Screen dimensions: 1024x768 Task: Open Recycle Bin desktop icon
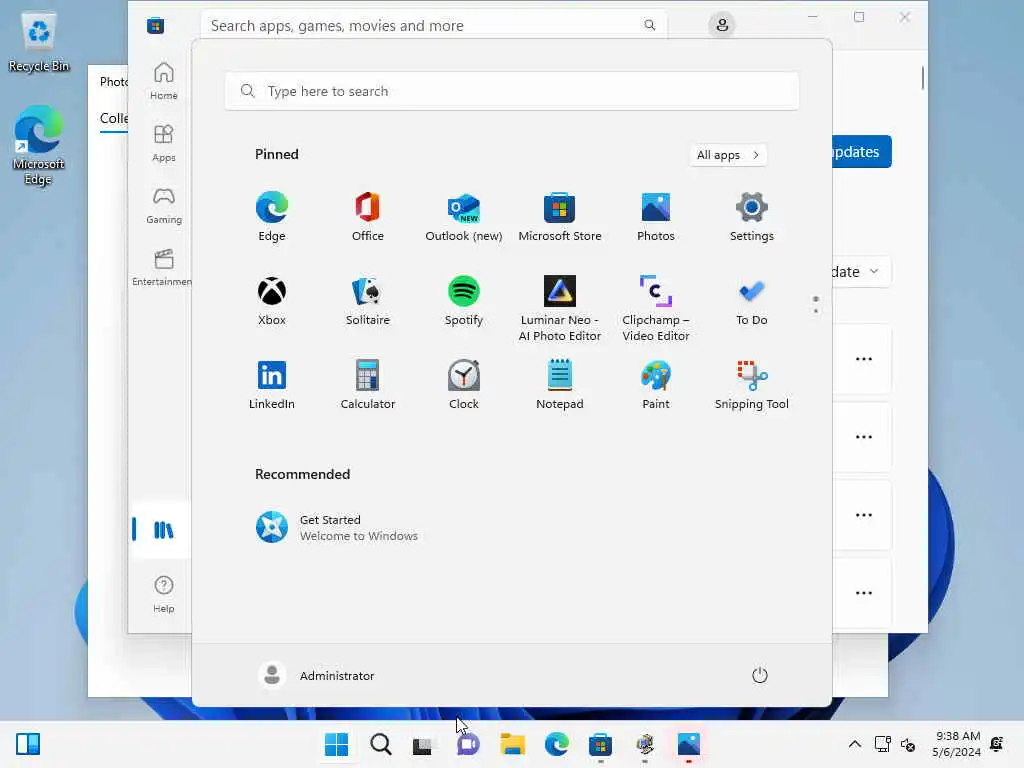pos(39,42)
